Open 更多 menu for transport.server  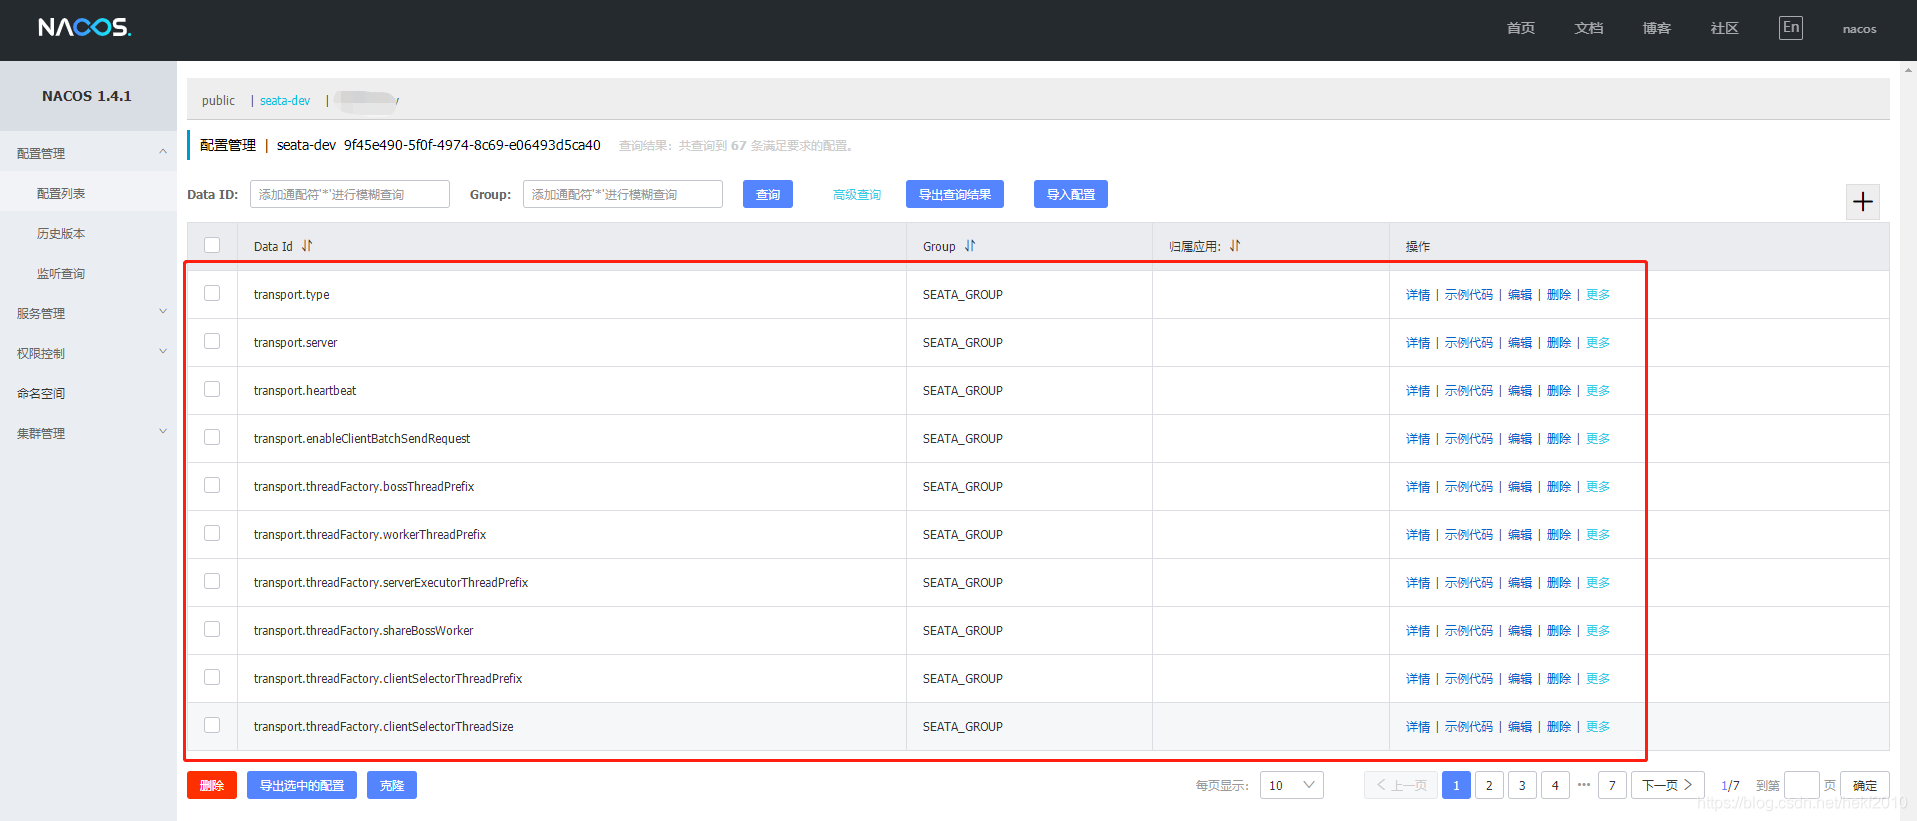1598,343
